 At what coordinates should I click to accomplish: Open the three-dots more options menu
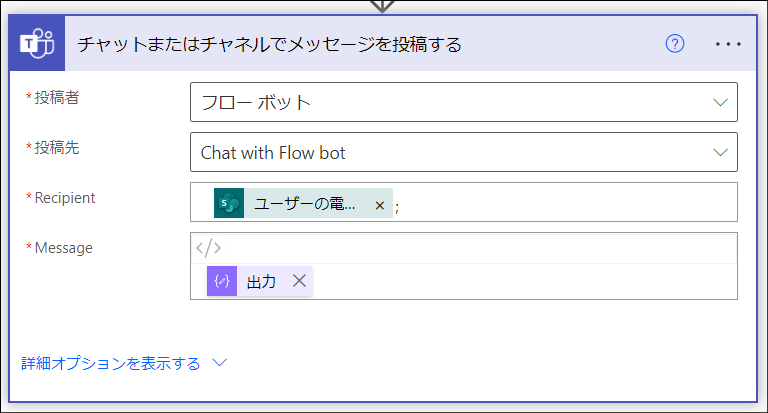click(728, 45)
